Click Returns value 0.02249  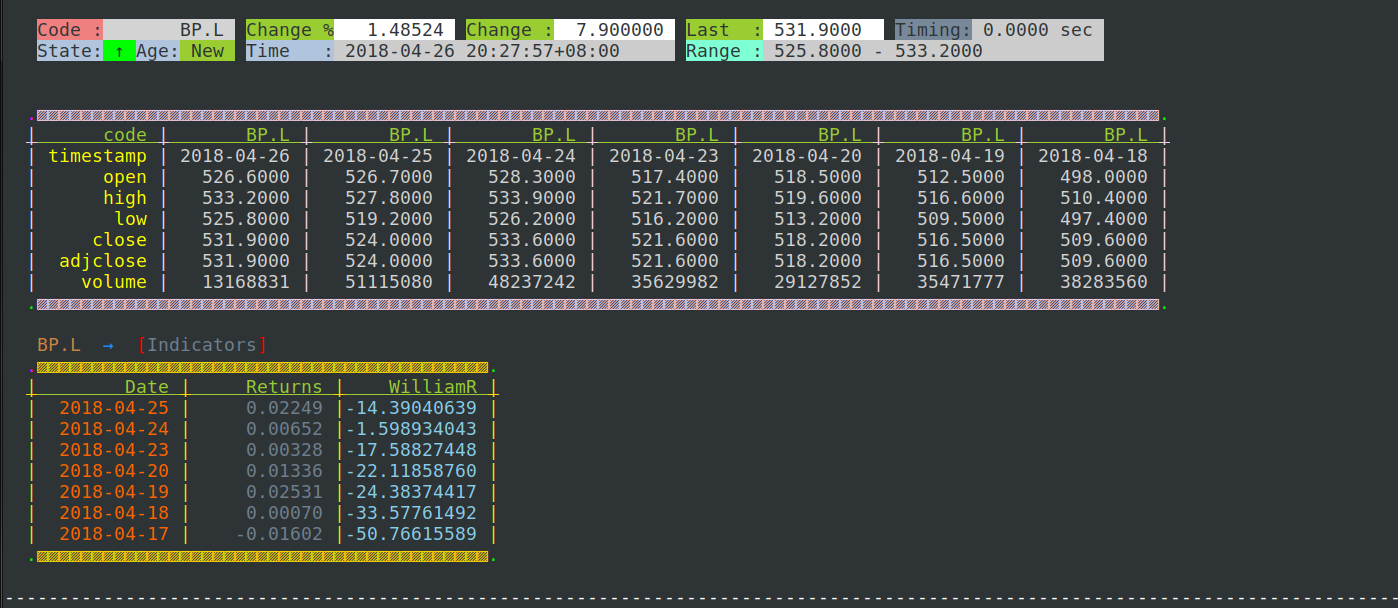[x=285, y=408]
